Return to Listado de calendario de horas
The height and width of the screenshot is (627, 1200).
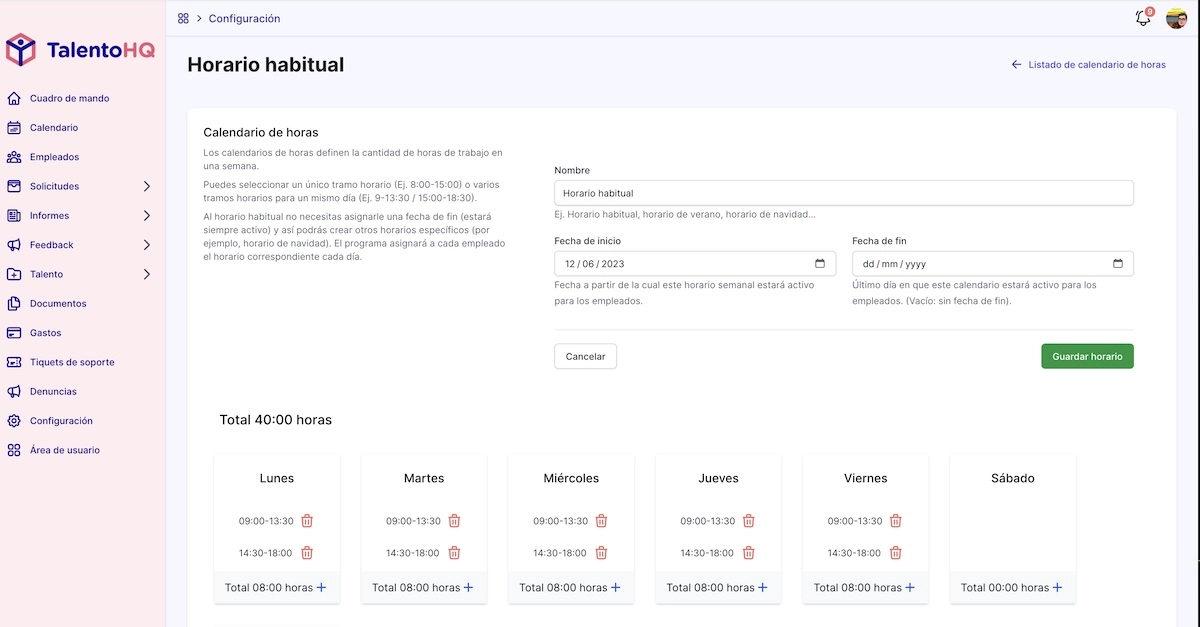point(1088,65)
